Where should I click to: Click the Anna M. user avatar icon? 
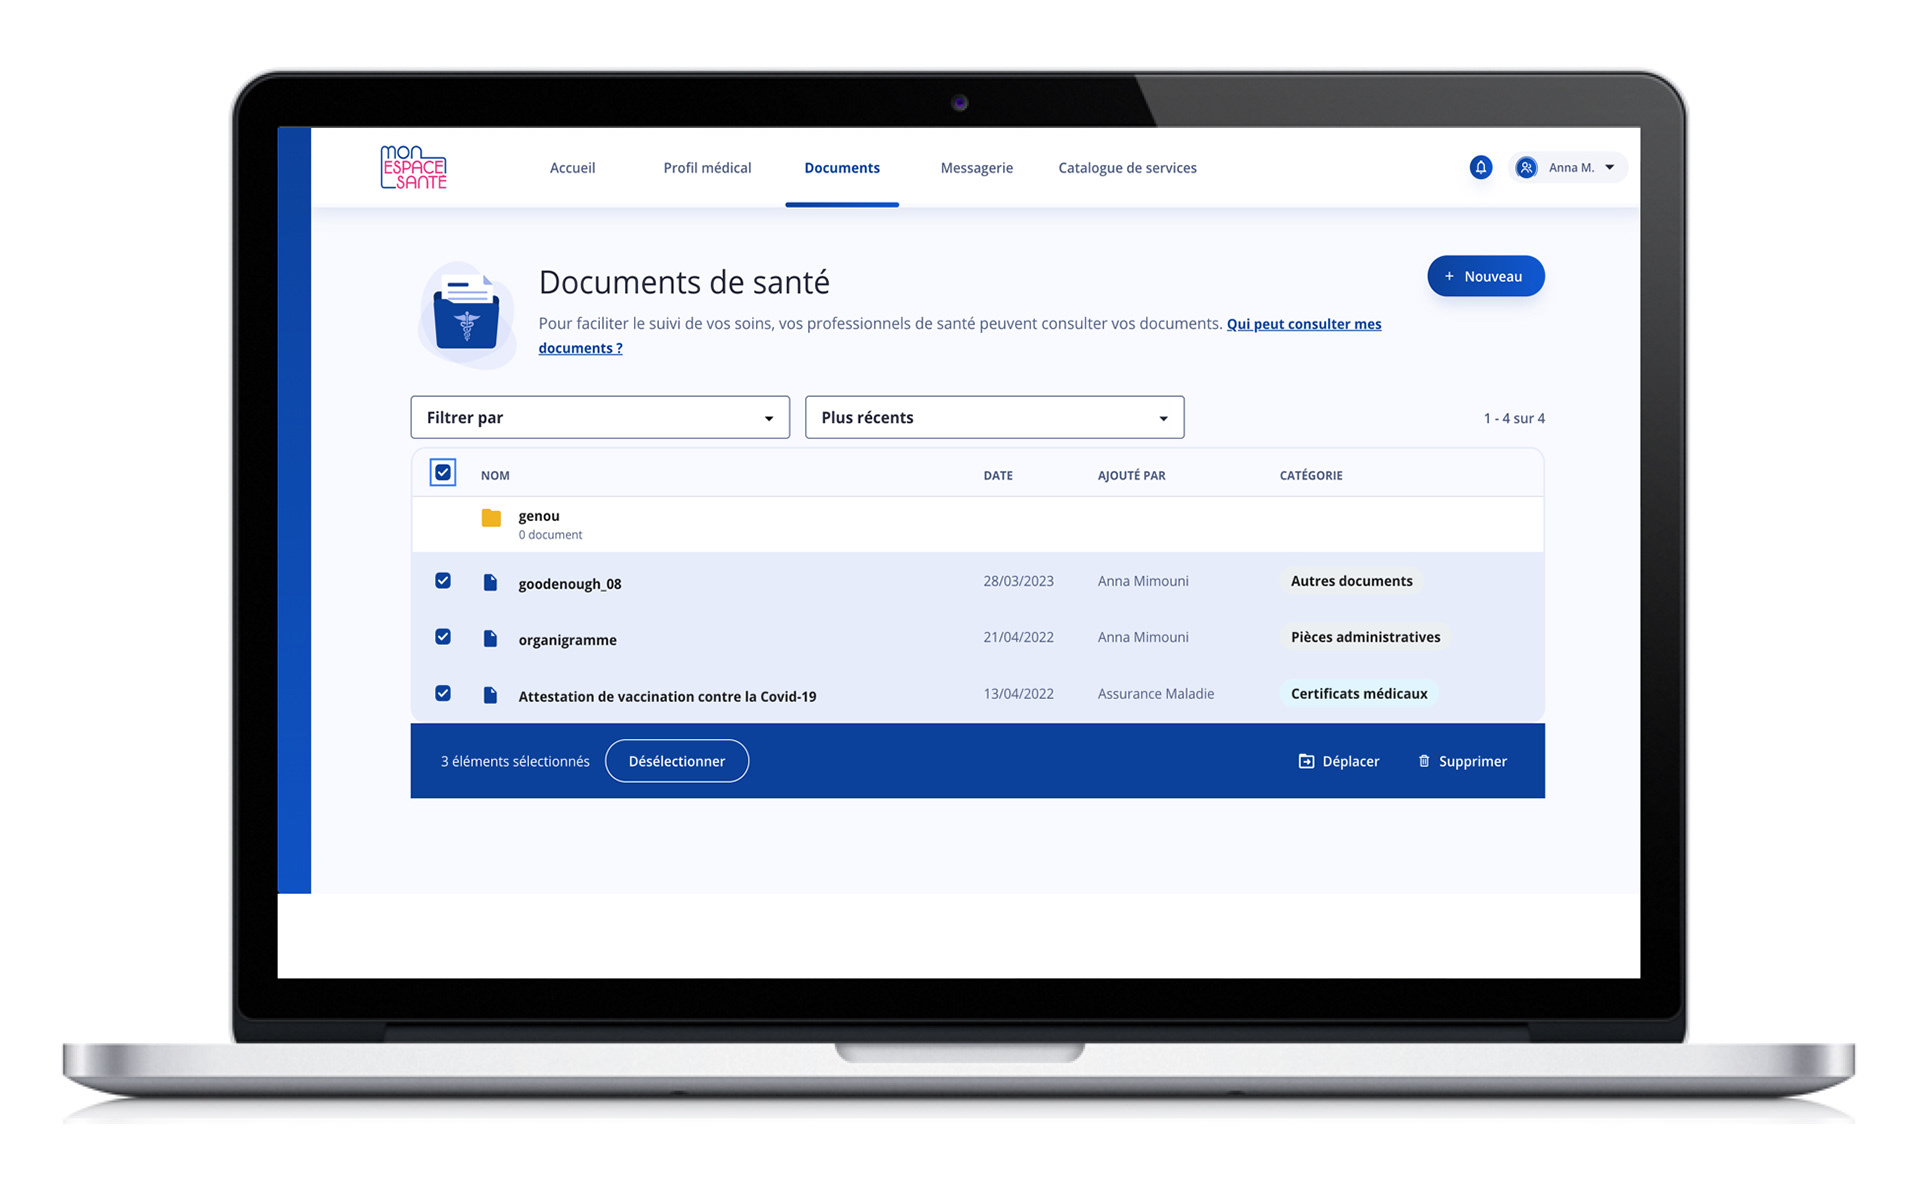click(1526, 168)
